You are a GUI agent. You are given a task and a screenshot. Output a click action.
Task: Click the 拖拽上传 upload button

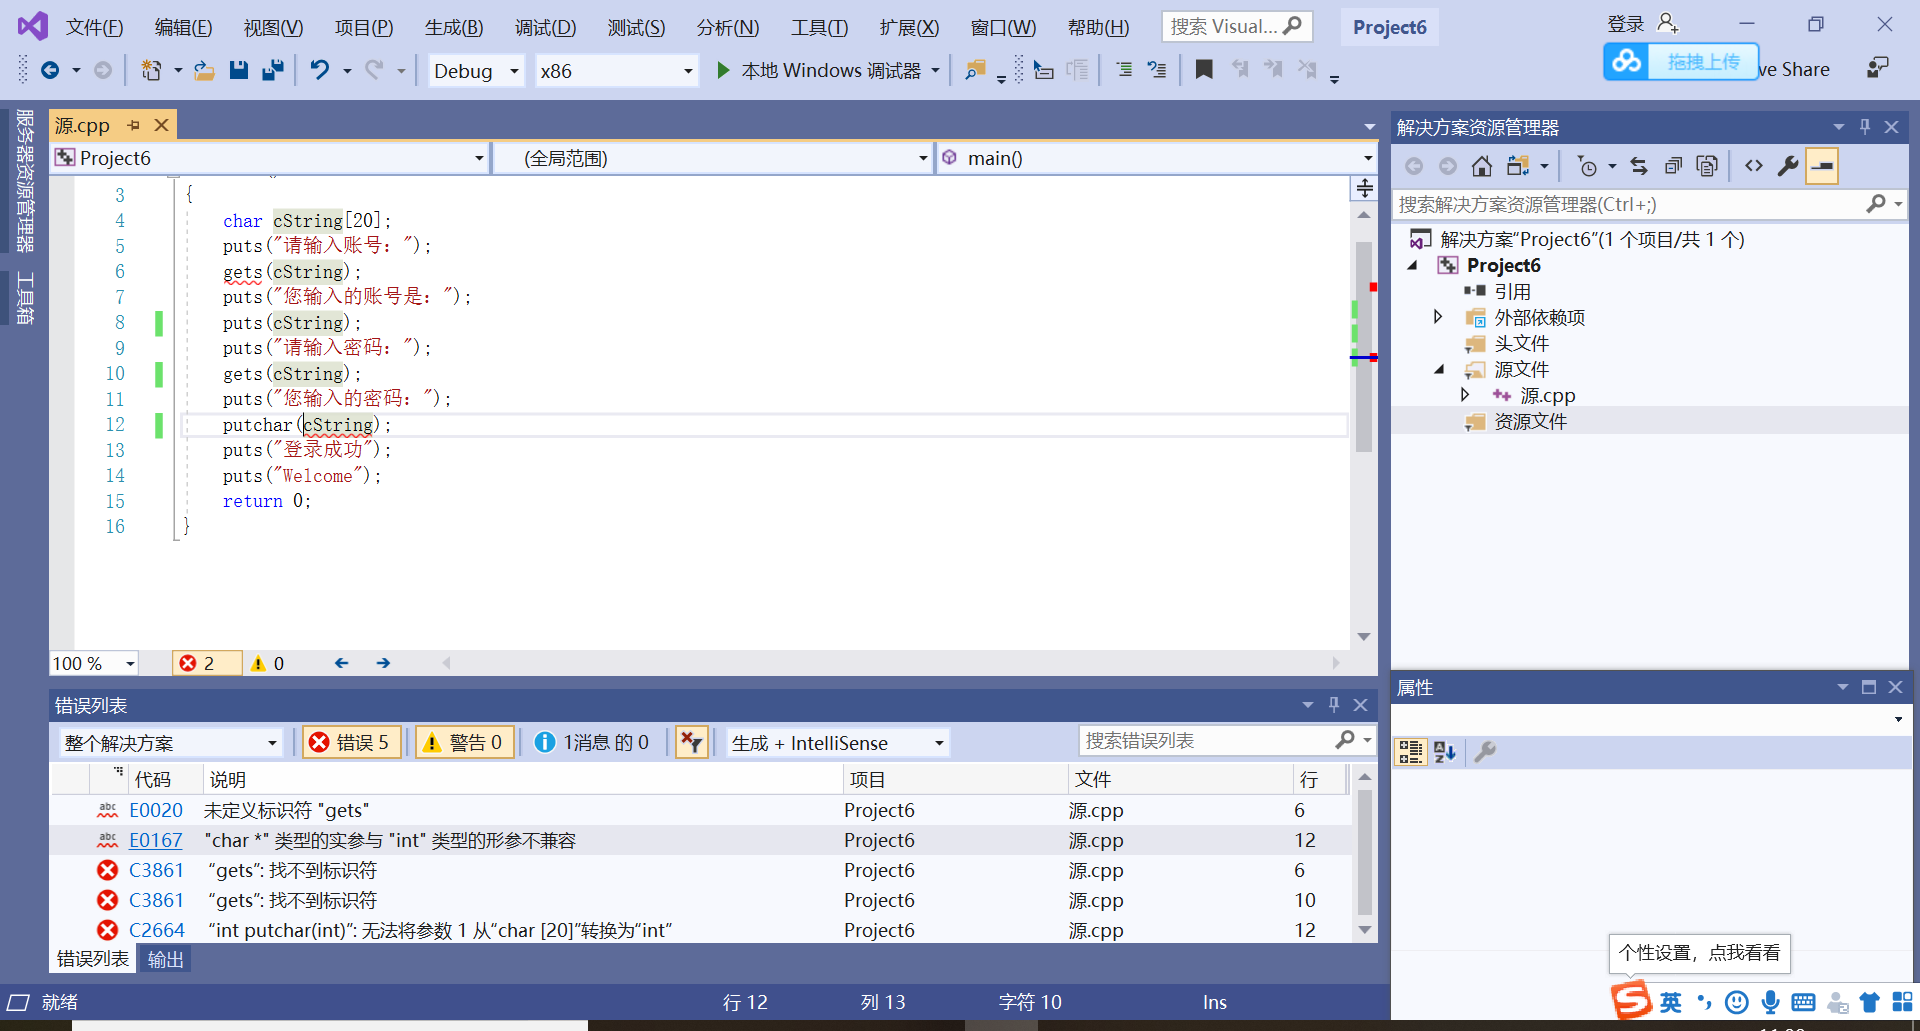[1680, 61]
